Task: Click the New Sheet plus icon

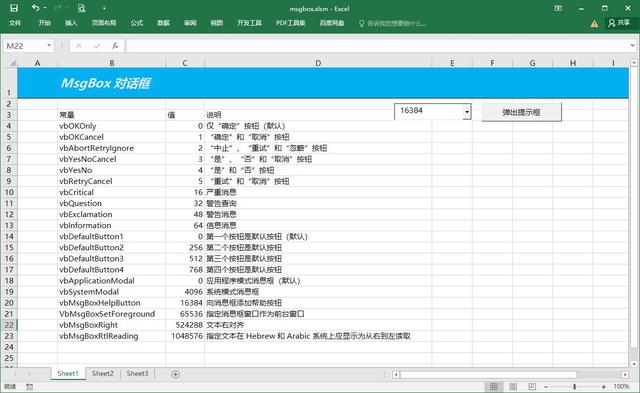Action: [175, 374]
